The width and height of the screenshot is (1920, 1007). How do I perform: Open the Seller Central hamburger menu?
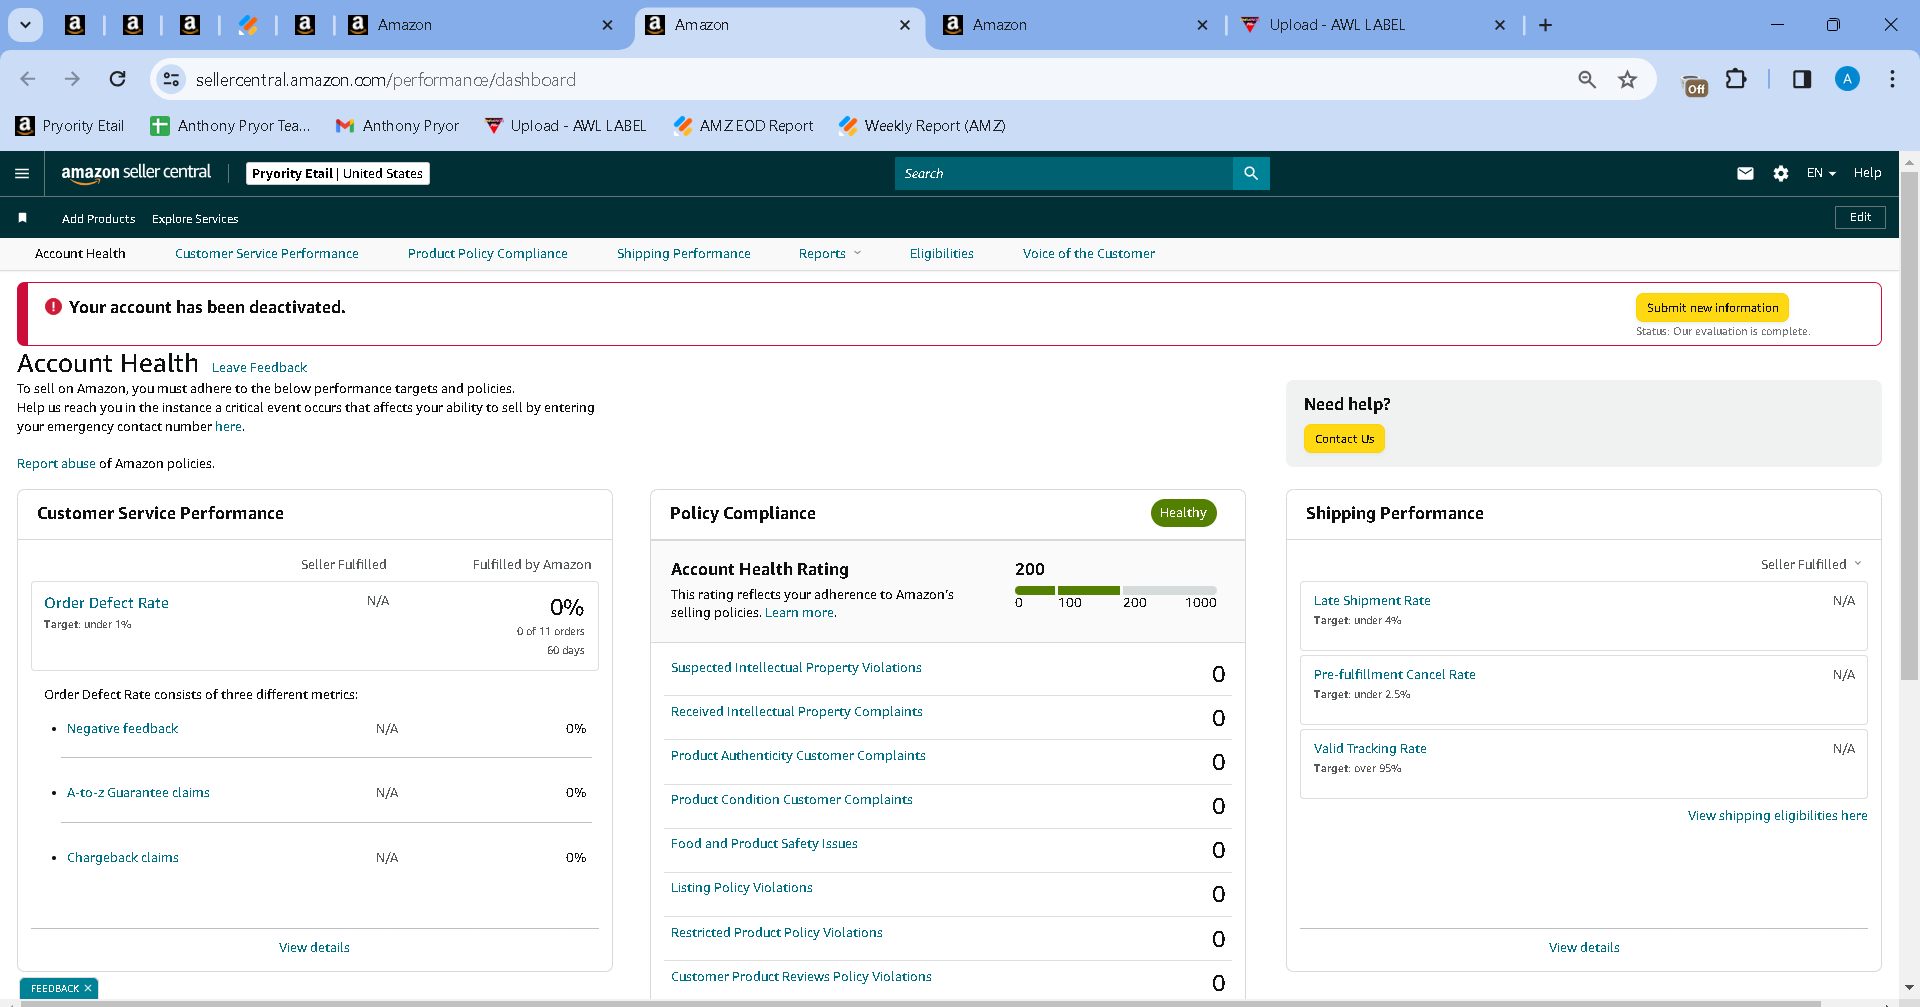(22, 174)
